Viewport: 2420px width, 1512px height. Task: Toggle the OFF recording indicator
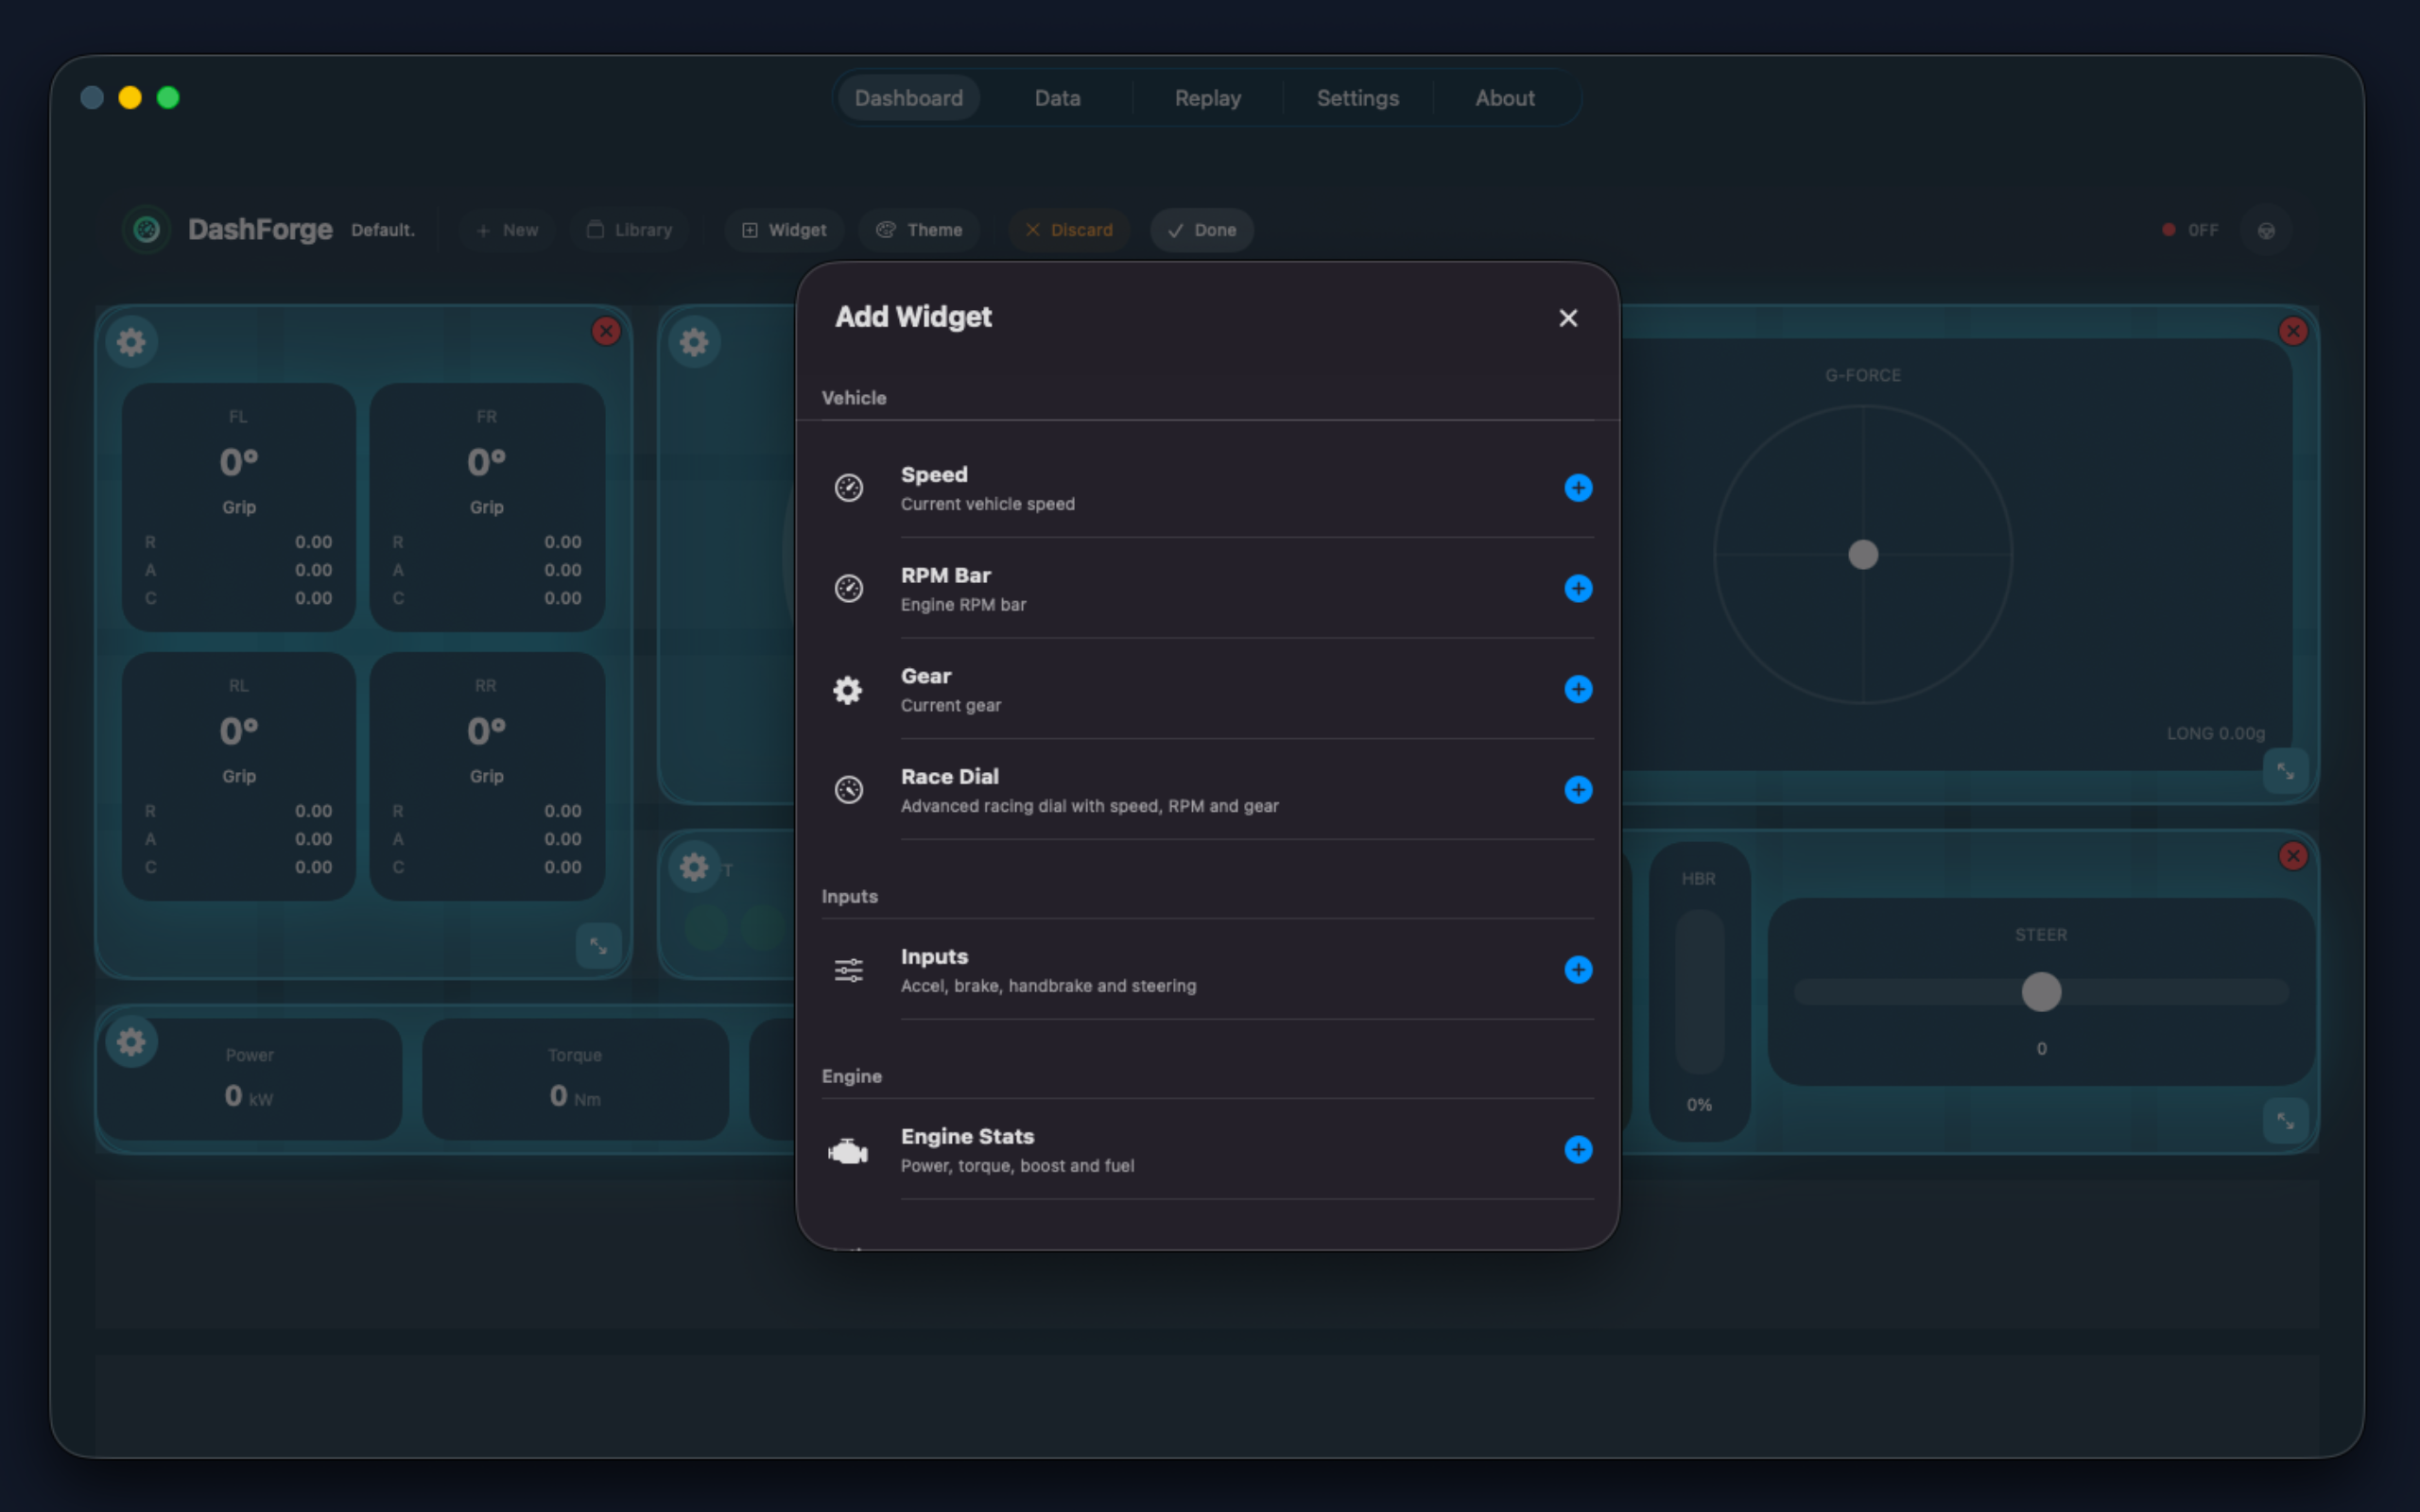(x=2190, y=230)
